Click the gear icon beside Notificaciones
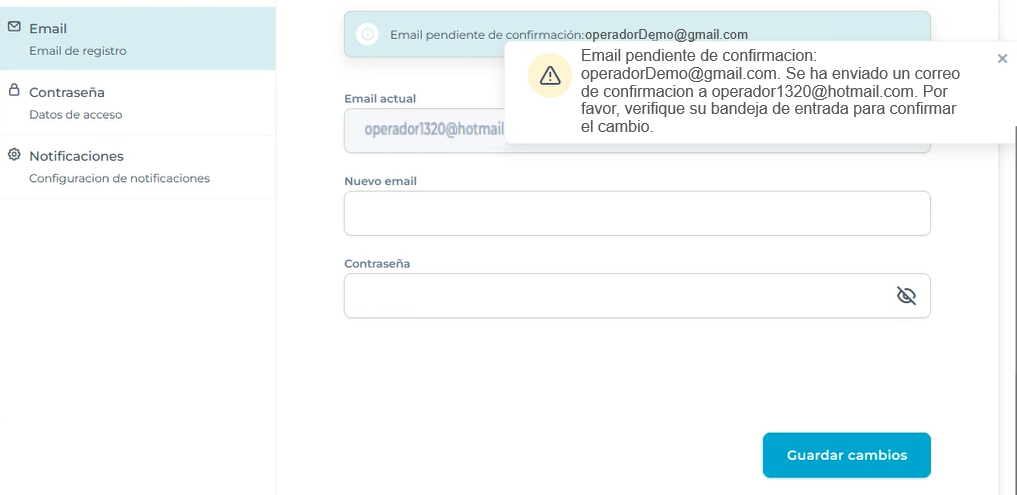 [x=14, y=155]
